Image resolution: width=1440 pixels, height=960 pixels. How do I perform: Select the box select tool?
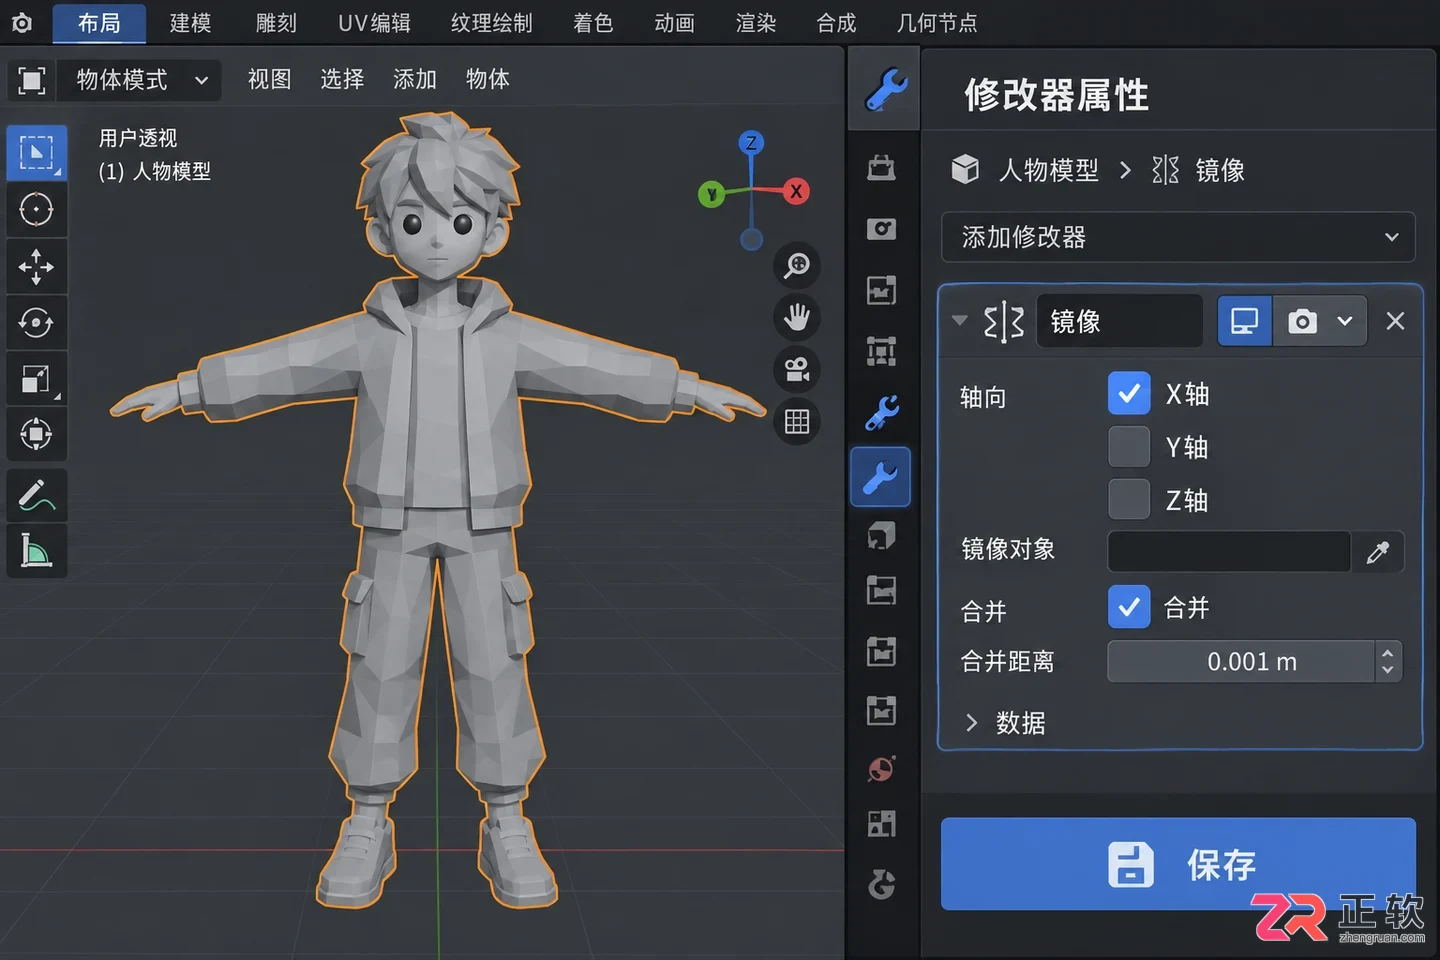(x=37, y=153)
